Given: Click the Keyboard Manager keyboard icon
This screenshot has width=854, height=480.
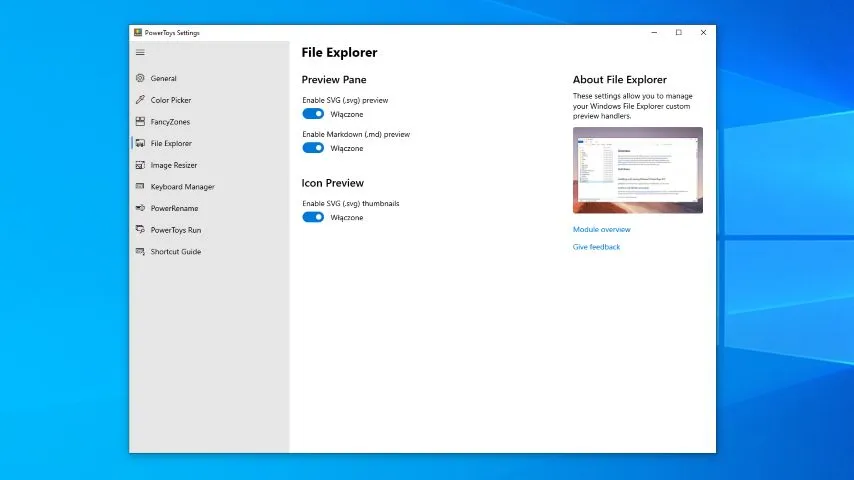Looking at the screenshot, I should click(x=141, y=187).
